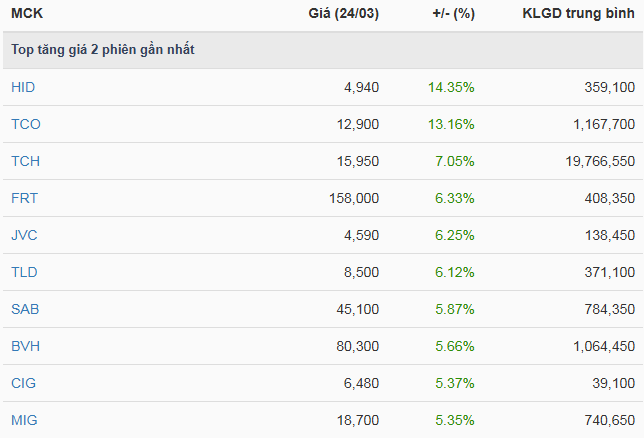
Task: Click the Giá (24/03) column header
Action: (x=344, y=14)
